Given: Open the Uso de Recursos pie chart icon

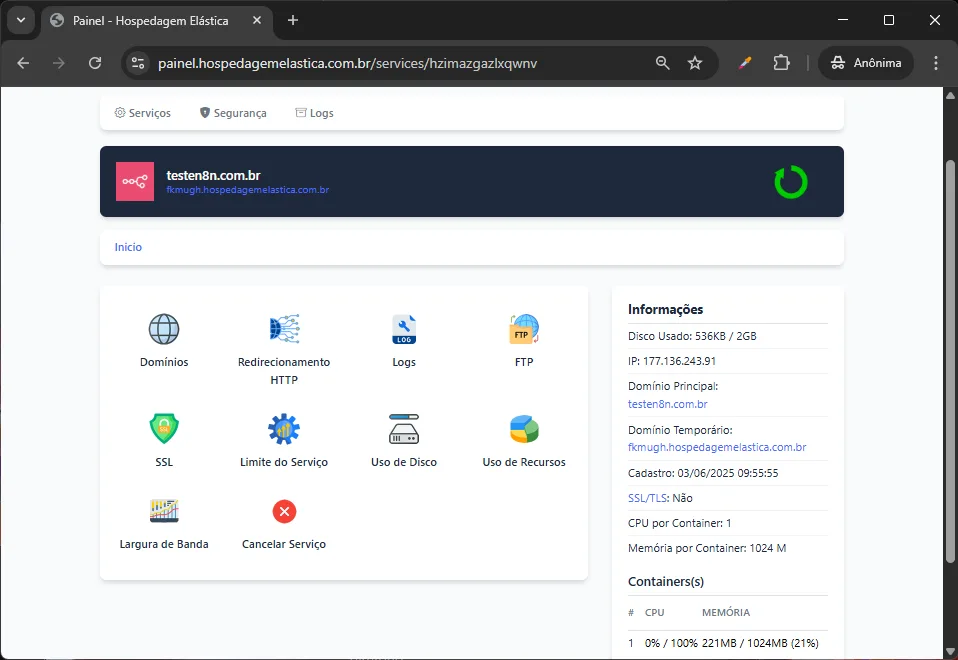Looking at the screenshot, I should 524,428.
